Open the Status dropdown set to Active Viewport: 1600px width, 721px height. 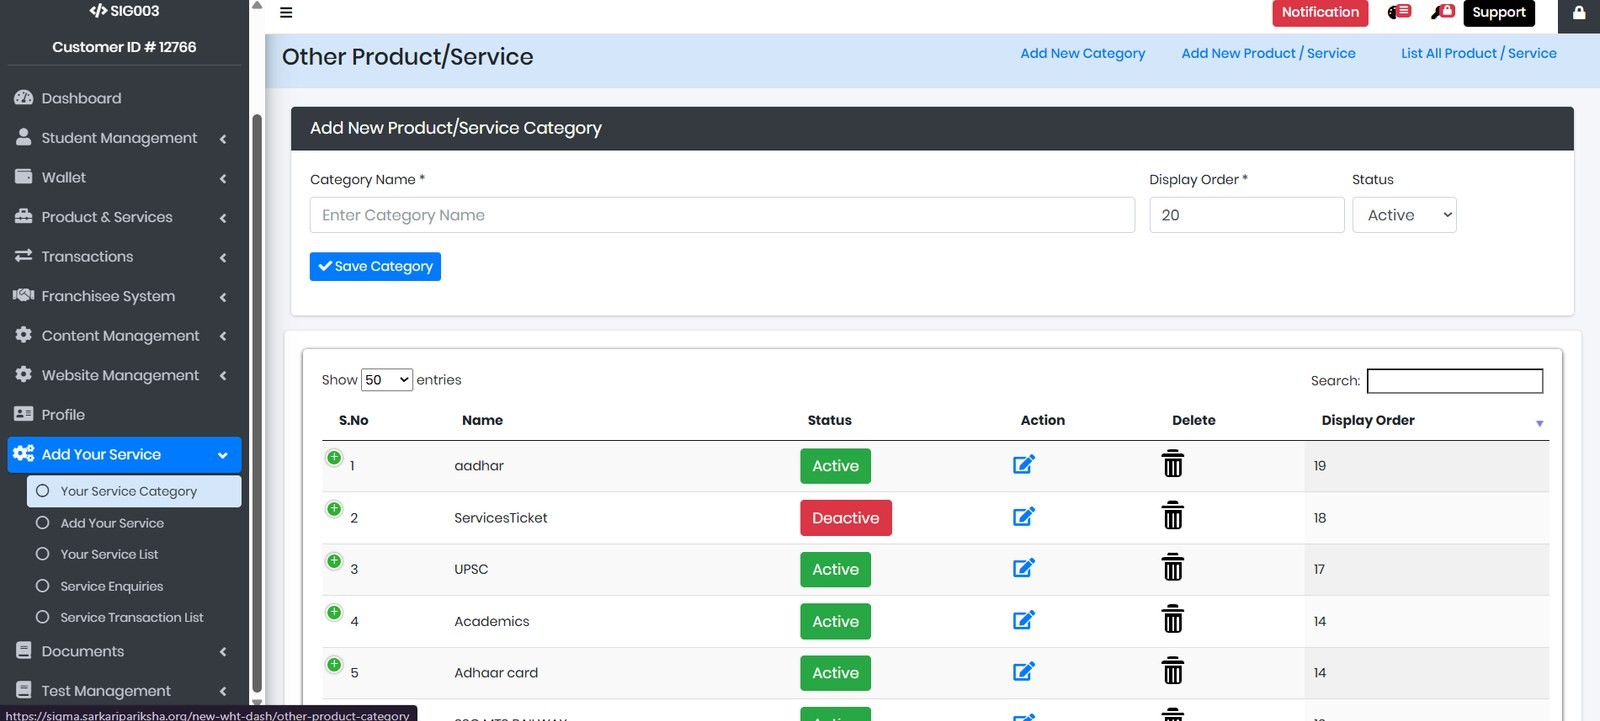tap(1404, 215)
